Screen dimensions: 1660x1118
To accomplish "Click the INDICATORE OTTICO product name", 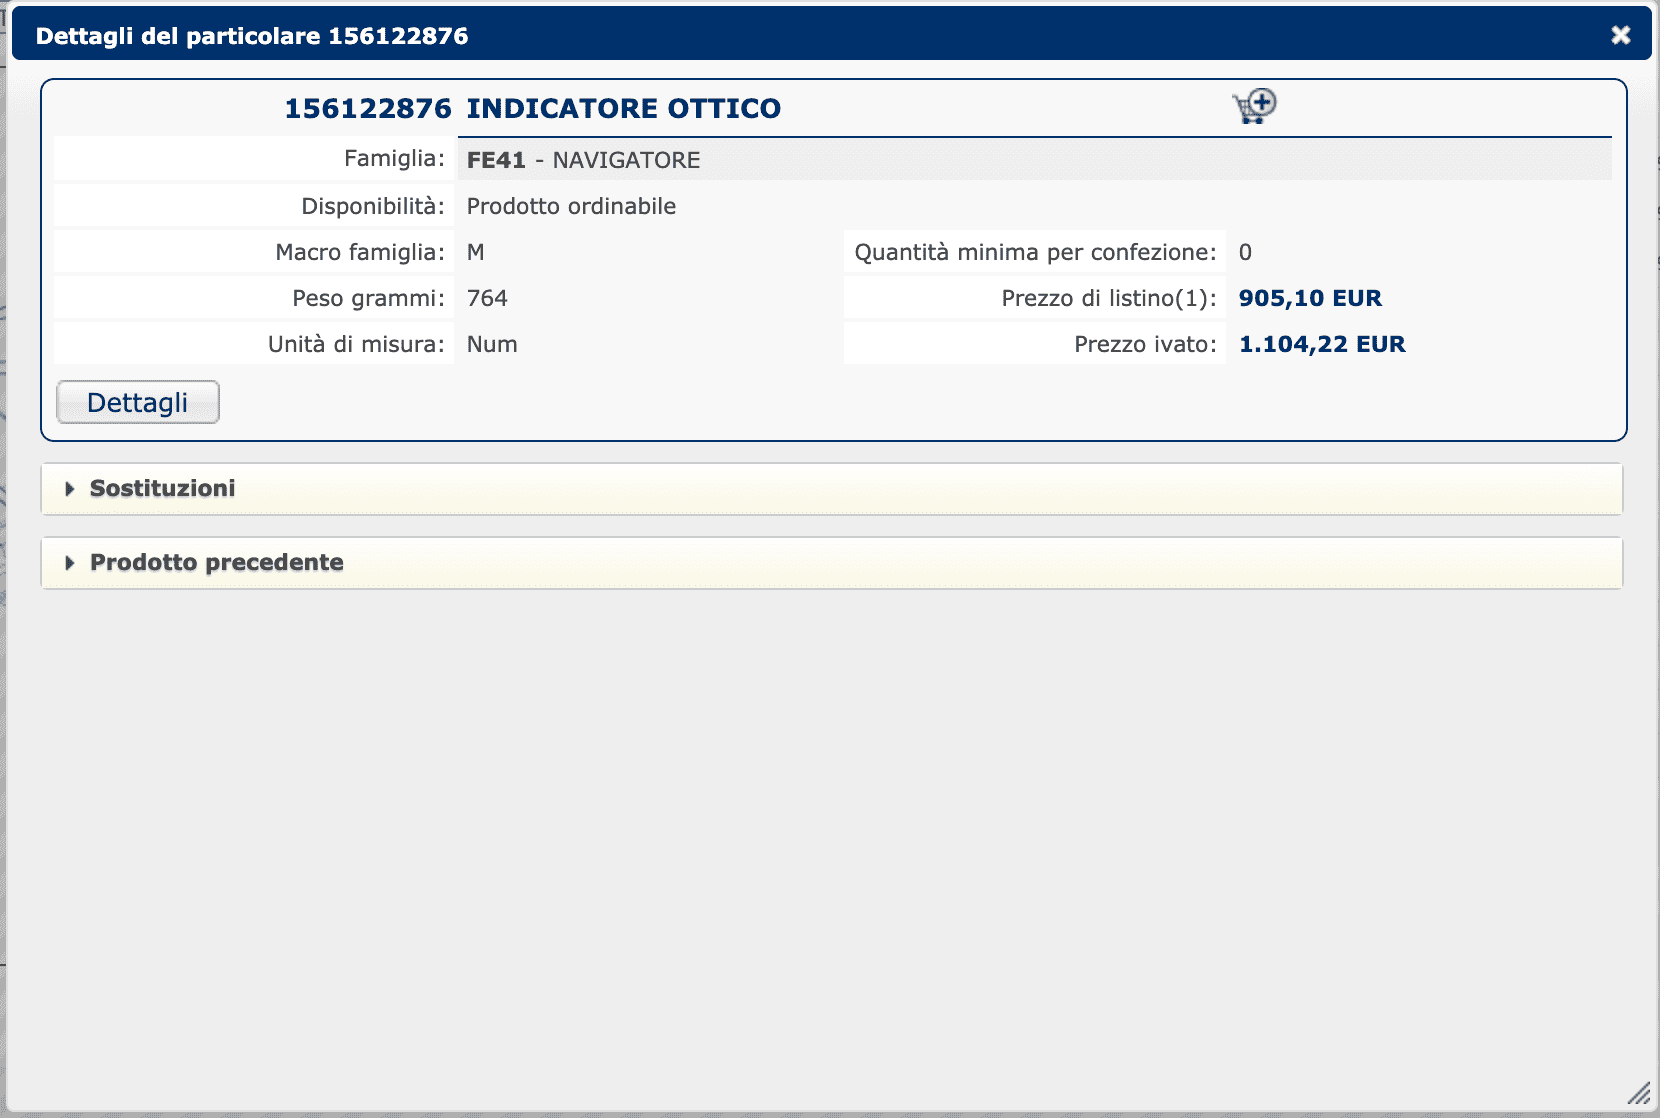I will (623, 108).
